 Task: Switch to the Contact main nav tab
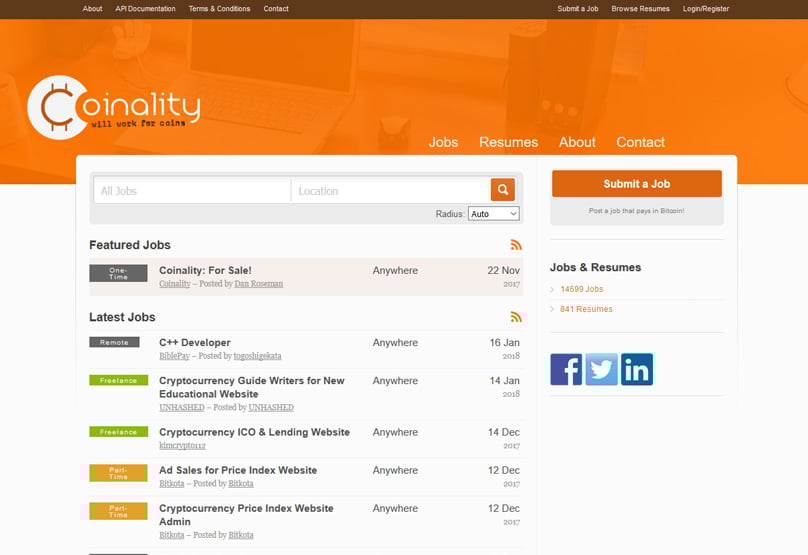(x=641, y=142)
